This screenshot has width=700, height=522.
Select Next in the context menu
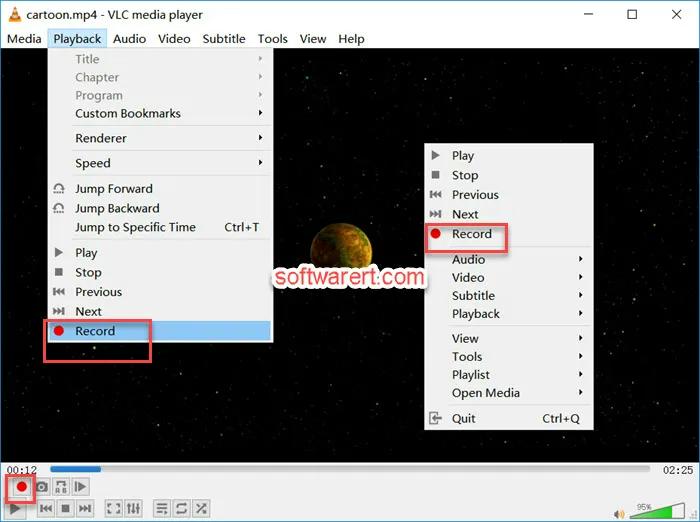(x=509, y=214)
